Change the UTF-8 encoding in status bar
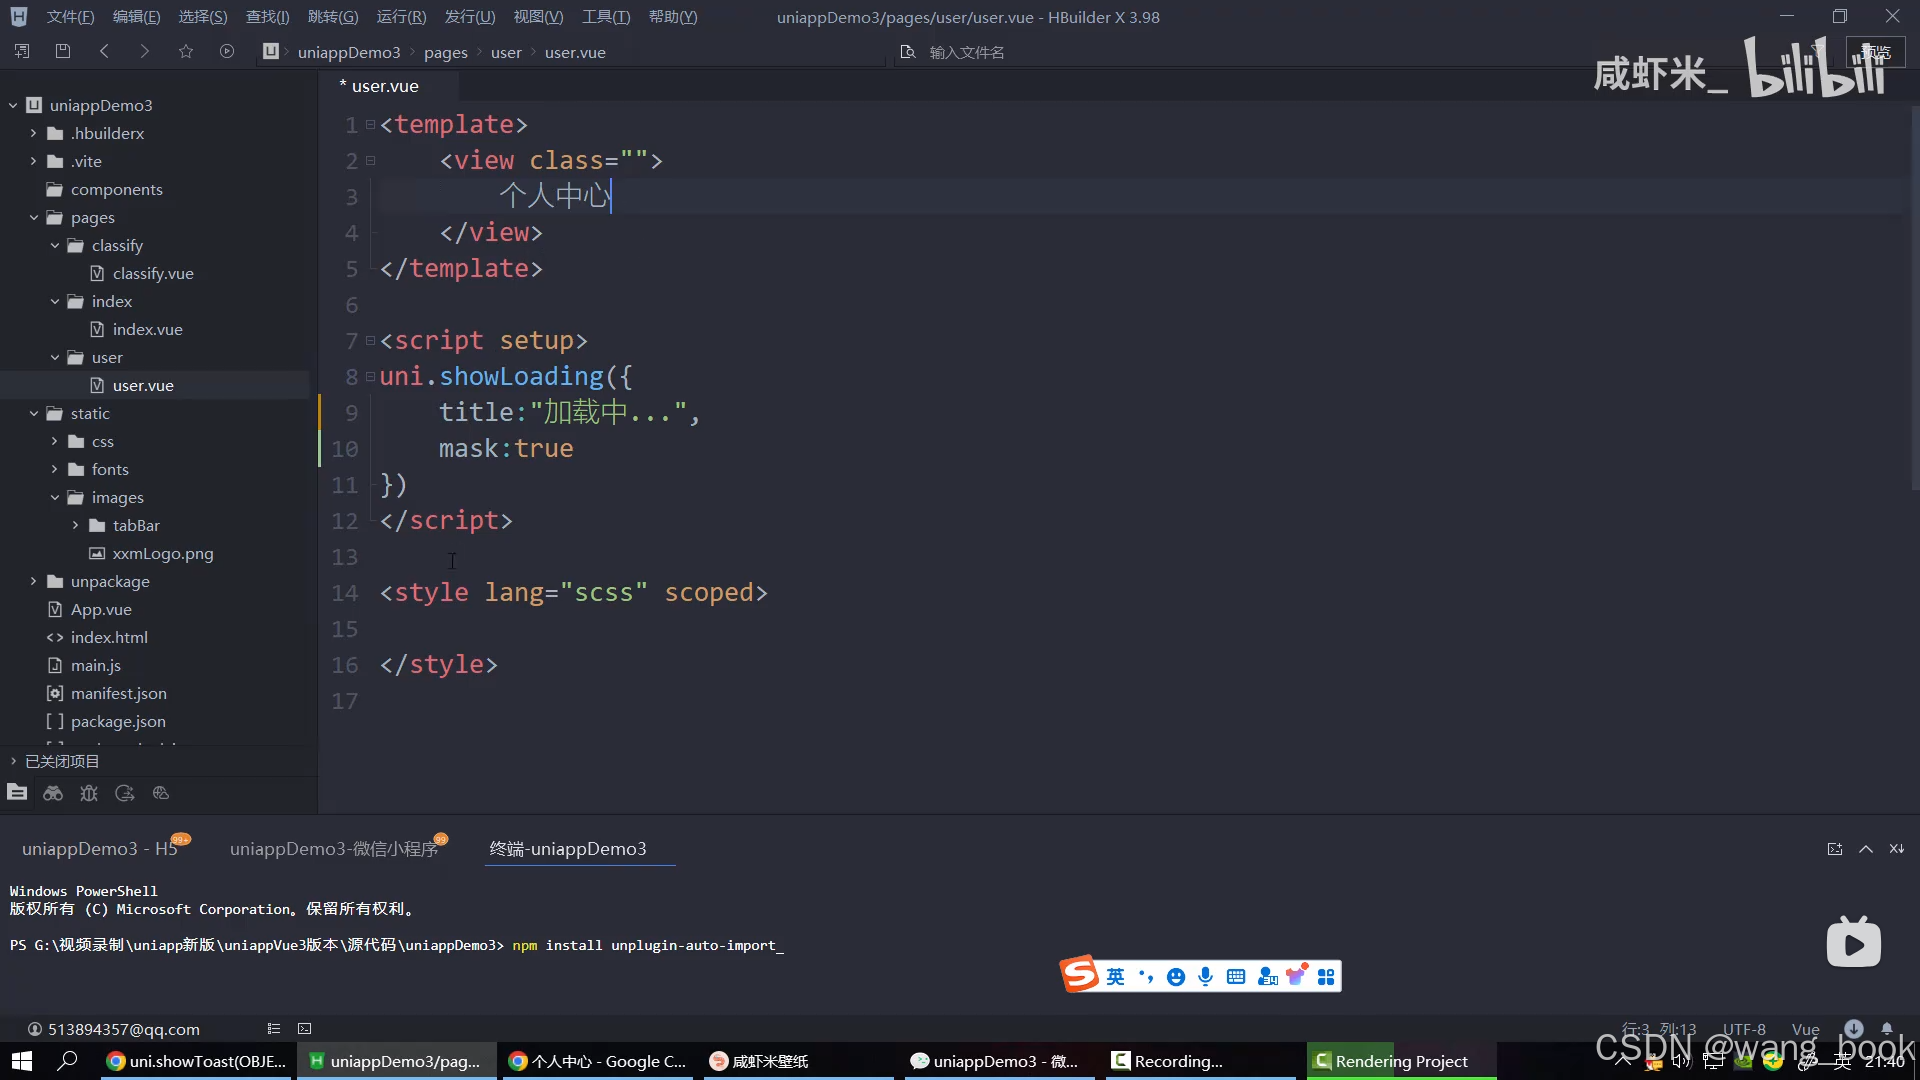Viewport: 1920px width, 1080px height. 1743,1029
